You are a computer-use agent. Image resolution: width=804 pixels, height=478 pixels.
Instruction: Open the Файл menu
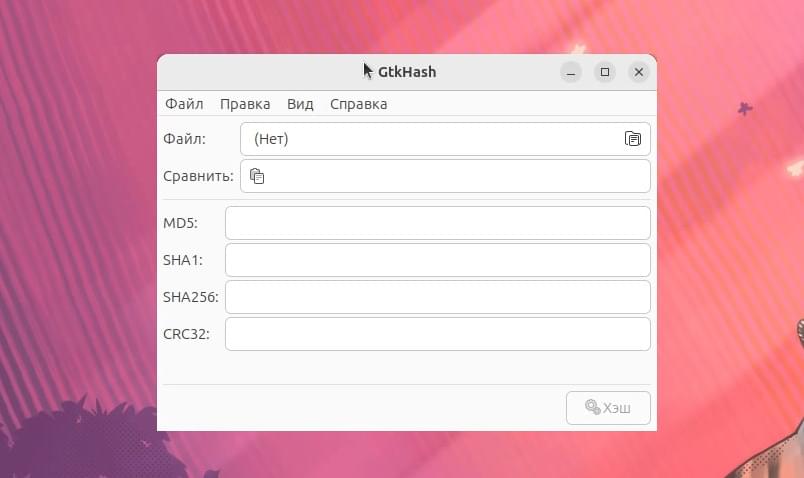[184, 104]
